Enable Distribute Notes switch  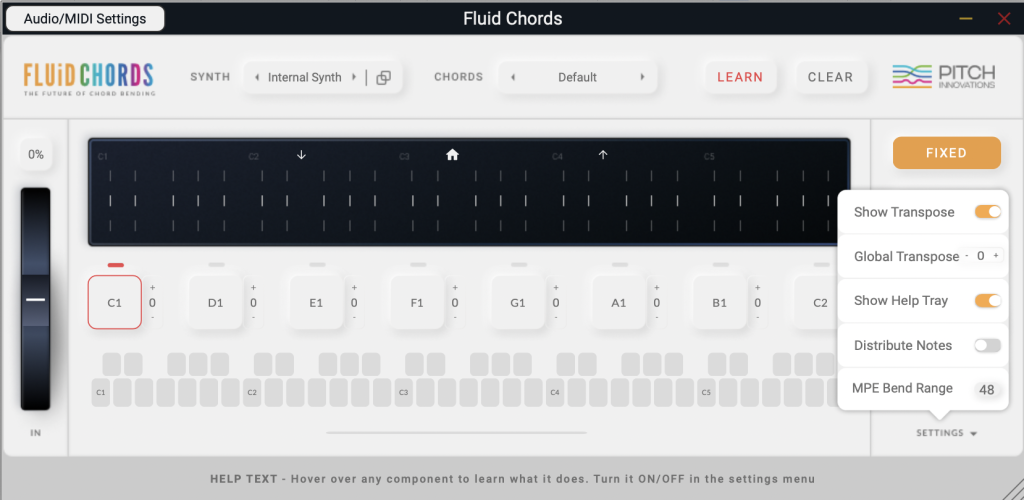coord(987,345)
